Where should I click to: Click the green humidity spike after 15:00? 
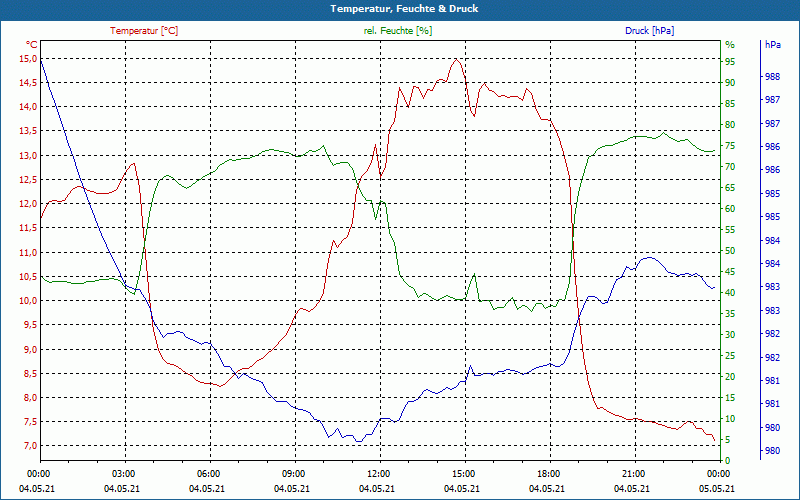(474, 274)
